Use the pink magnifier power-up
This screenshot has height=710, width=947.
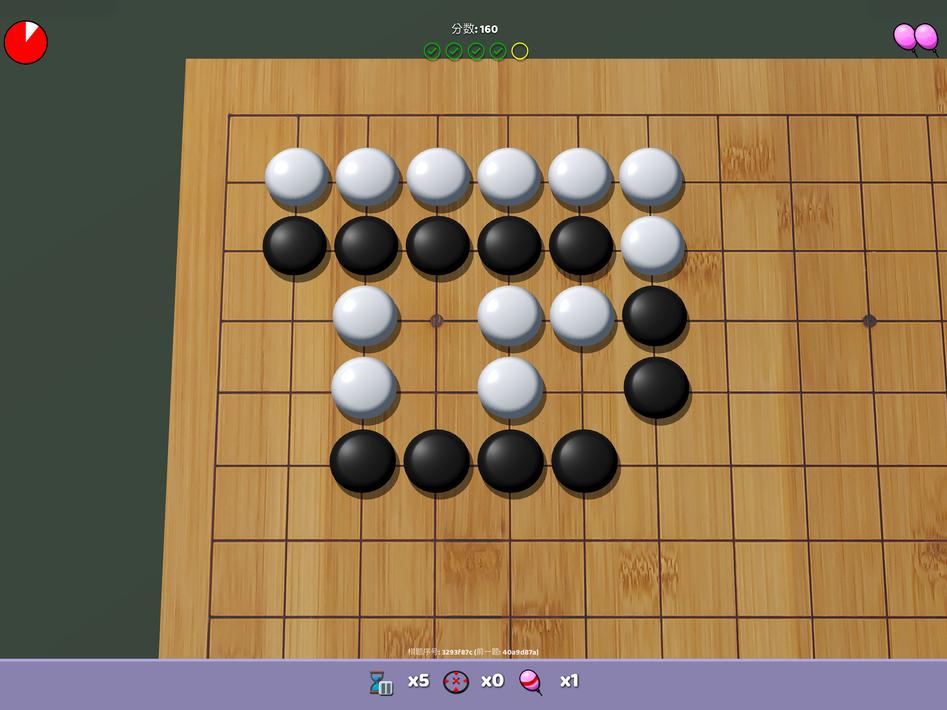click(x=529, y=681)
